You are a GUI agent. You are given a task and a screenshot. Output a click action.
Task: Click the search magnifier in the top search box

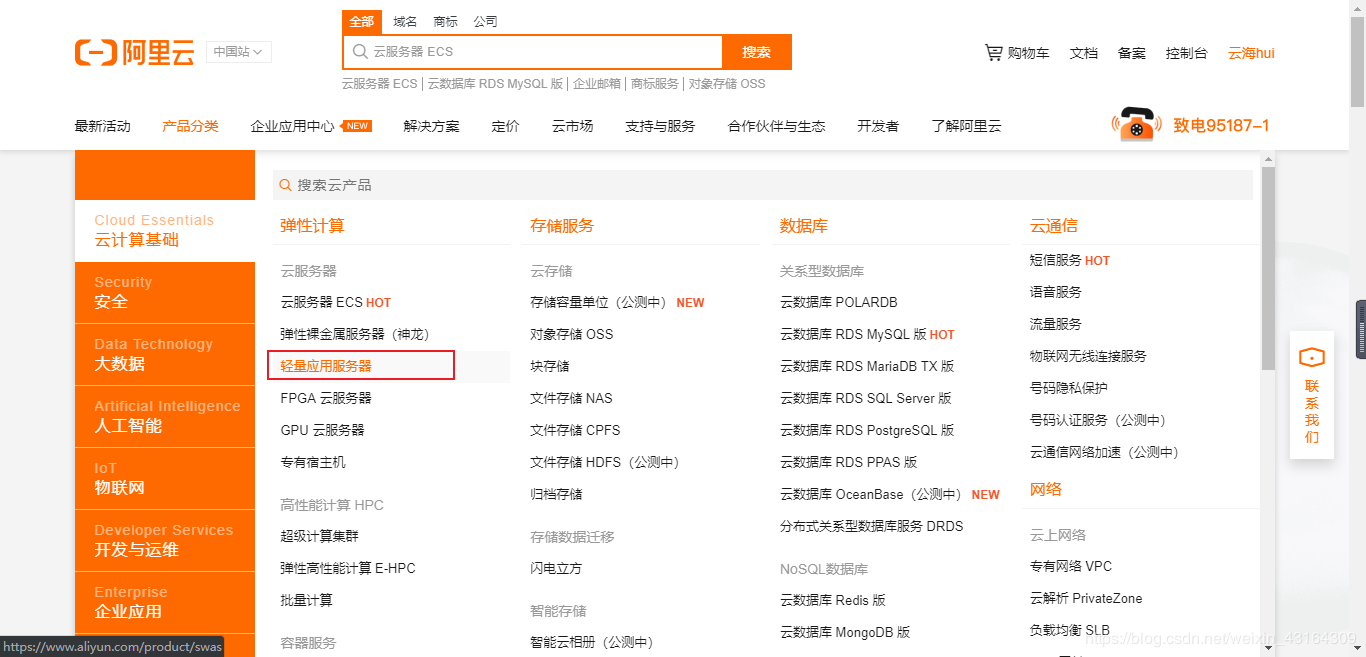tap(360, 52)
